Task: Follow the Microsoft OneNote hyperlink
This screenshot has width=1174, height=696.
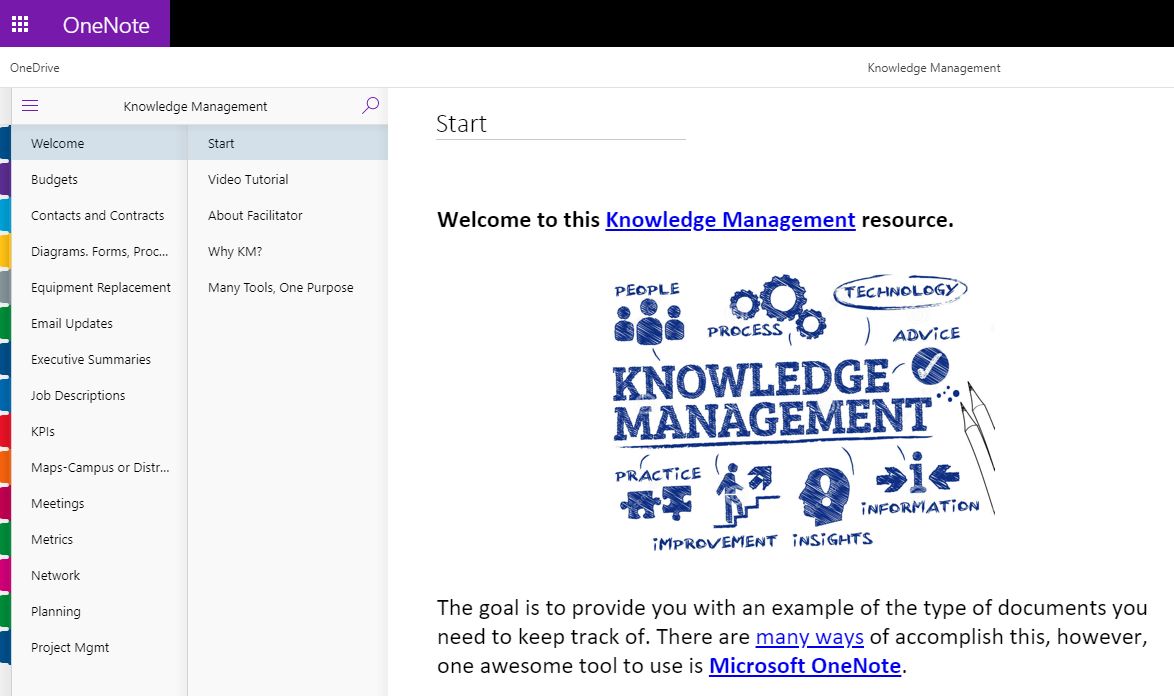Action: (805, 665)
